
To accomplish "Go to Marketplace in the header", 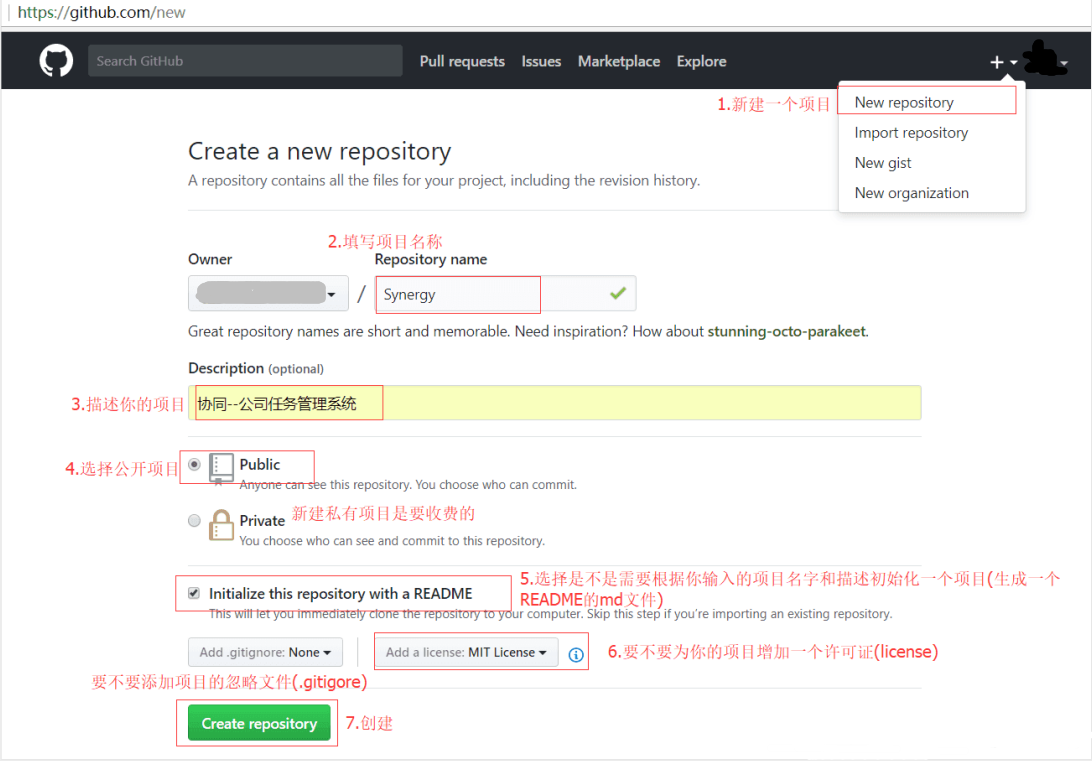I will (618, 61).
